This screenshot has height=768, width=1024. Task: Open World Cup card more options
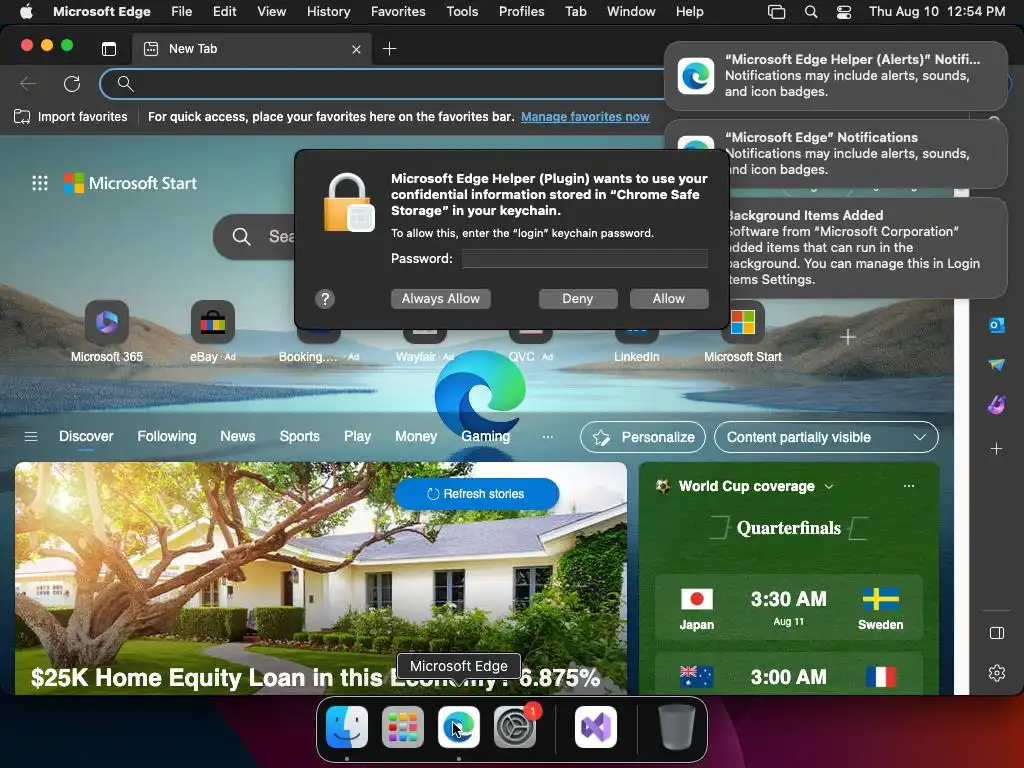click(x=908, y=486)
